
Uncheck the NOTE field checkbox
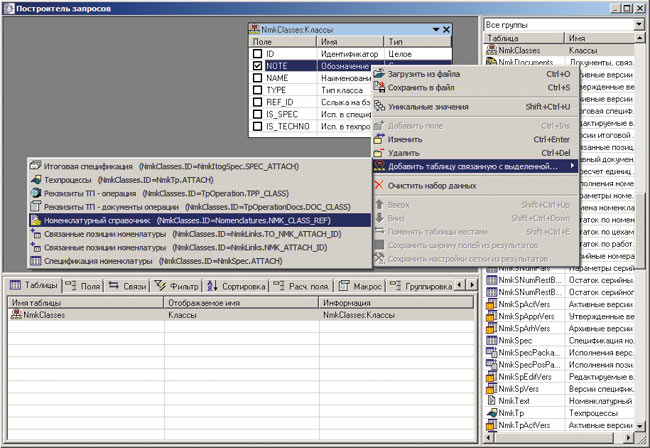pos(256,65)
